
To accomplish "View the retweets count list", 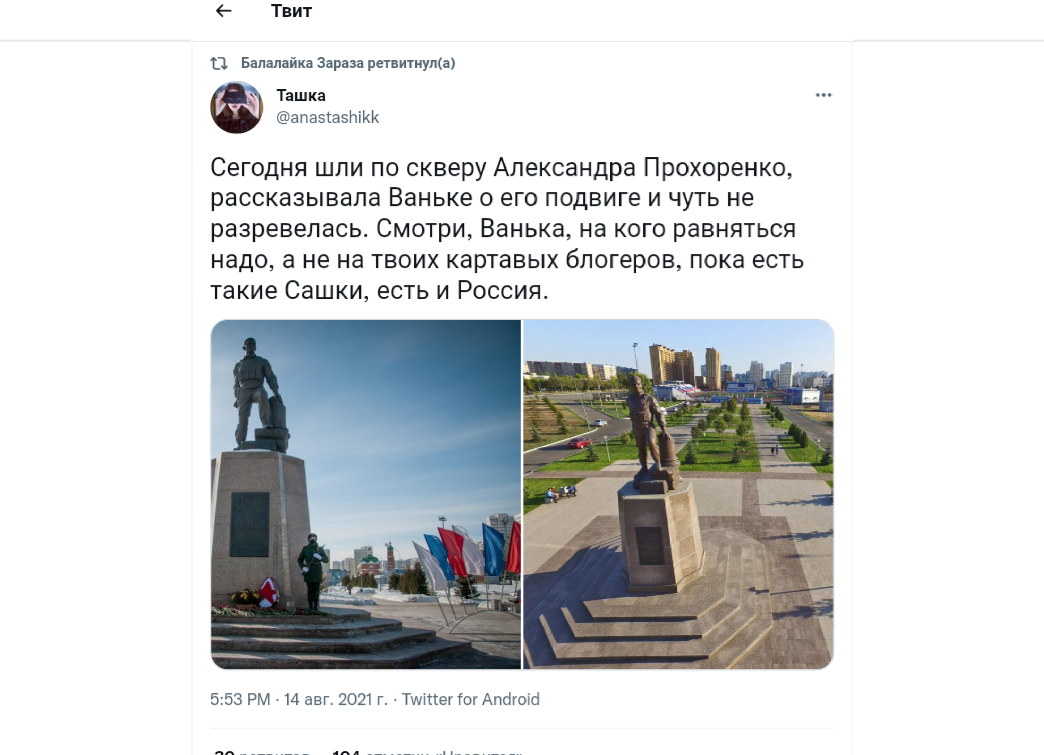I will (261, 752).
